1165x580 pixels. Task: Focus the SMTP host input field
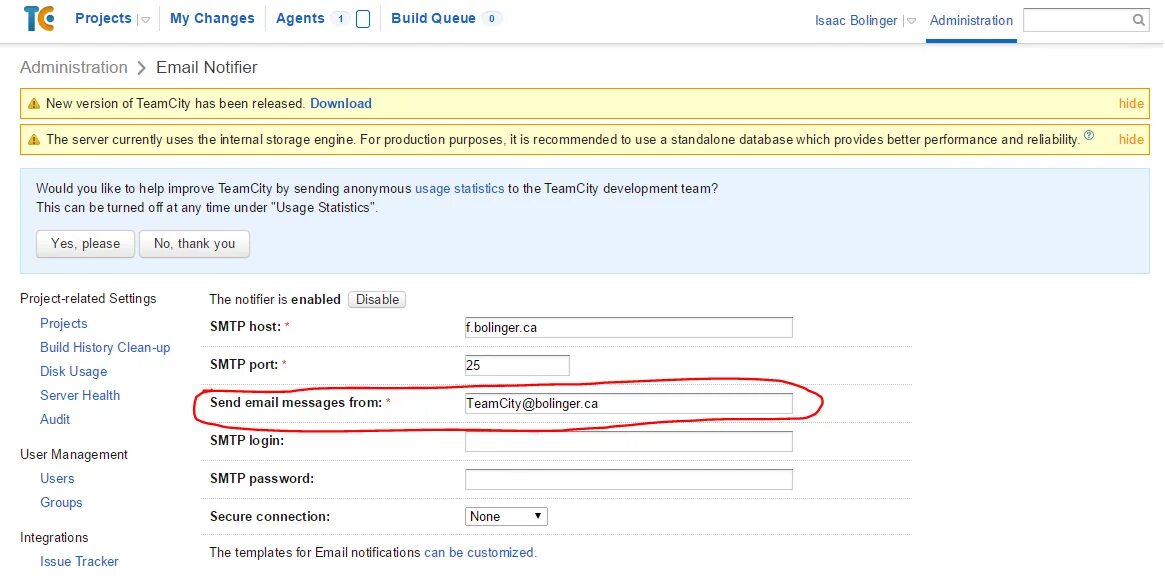point(628,327)
